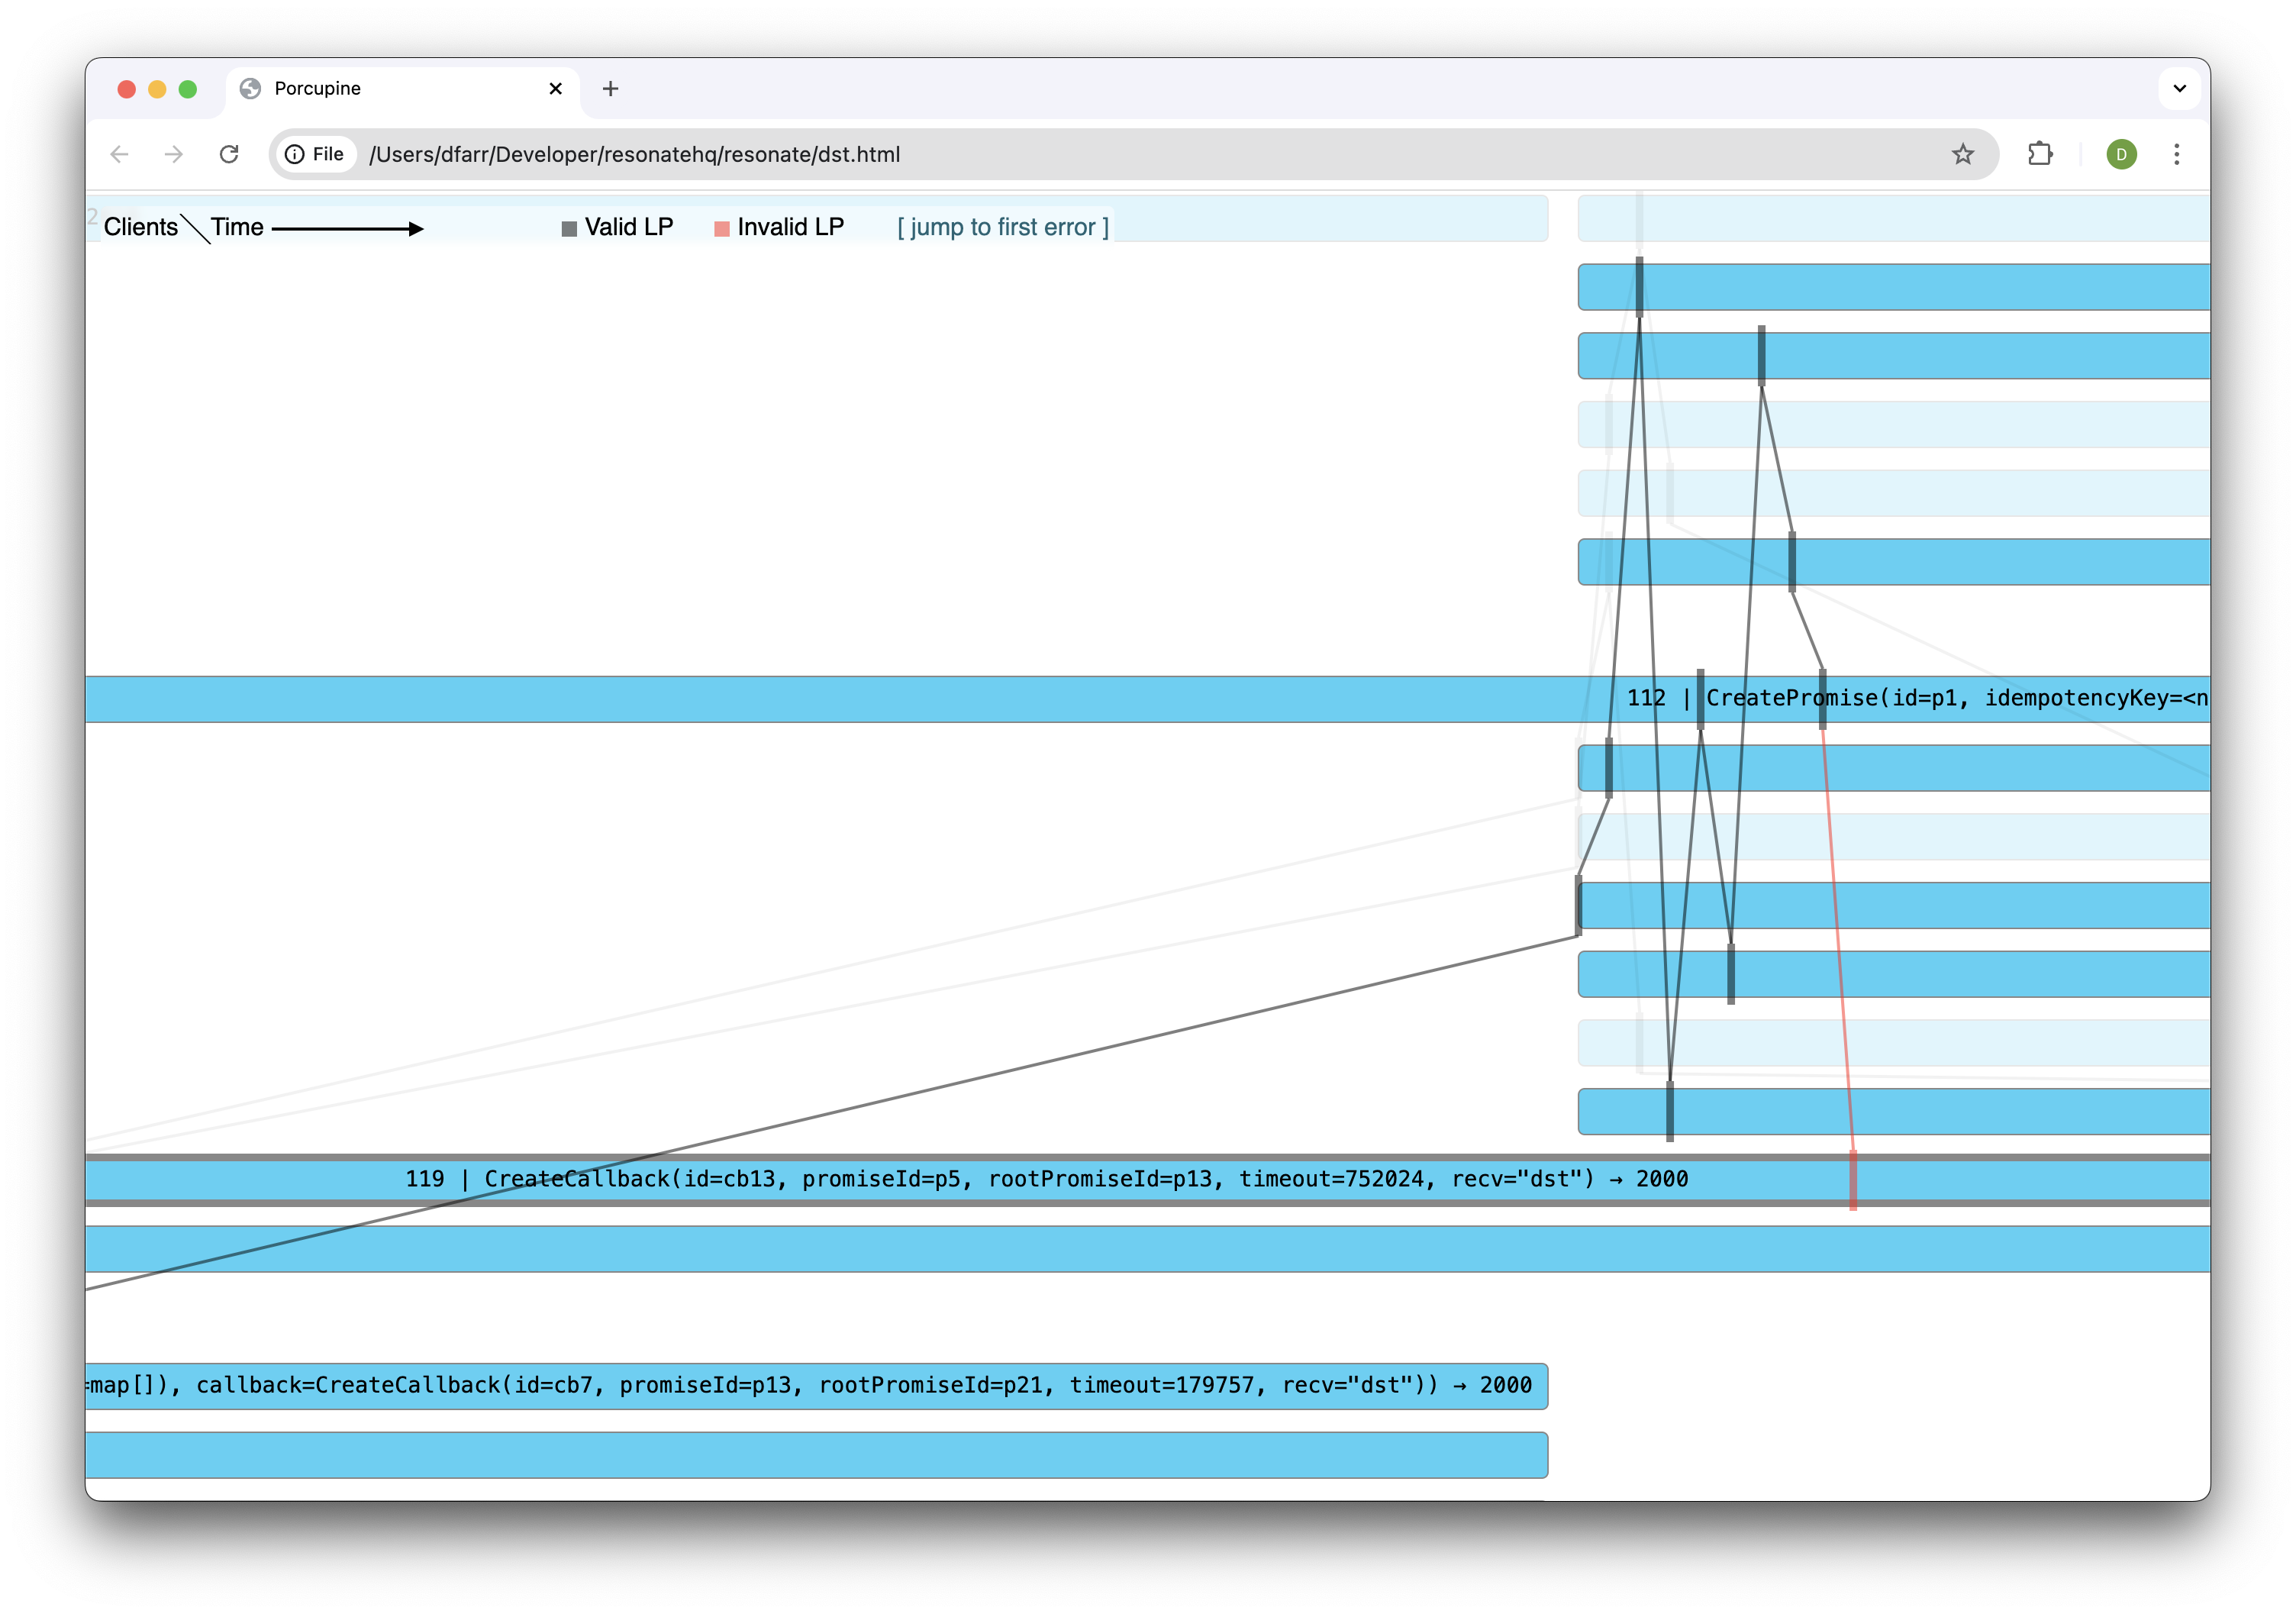Click the browser back arrow
This screenshot has width=2296, height=1614.
(x=119, y=154)
